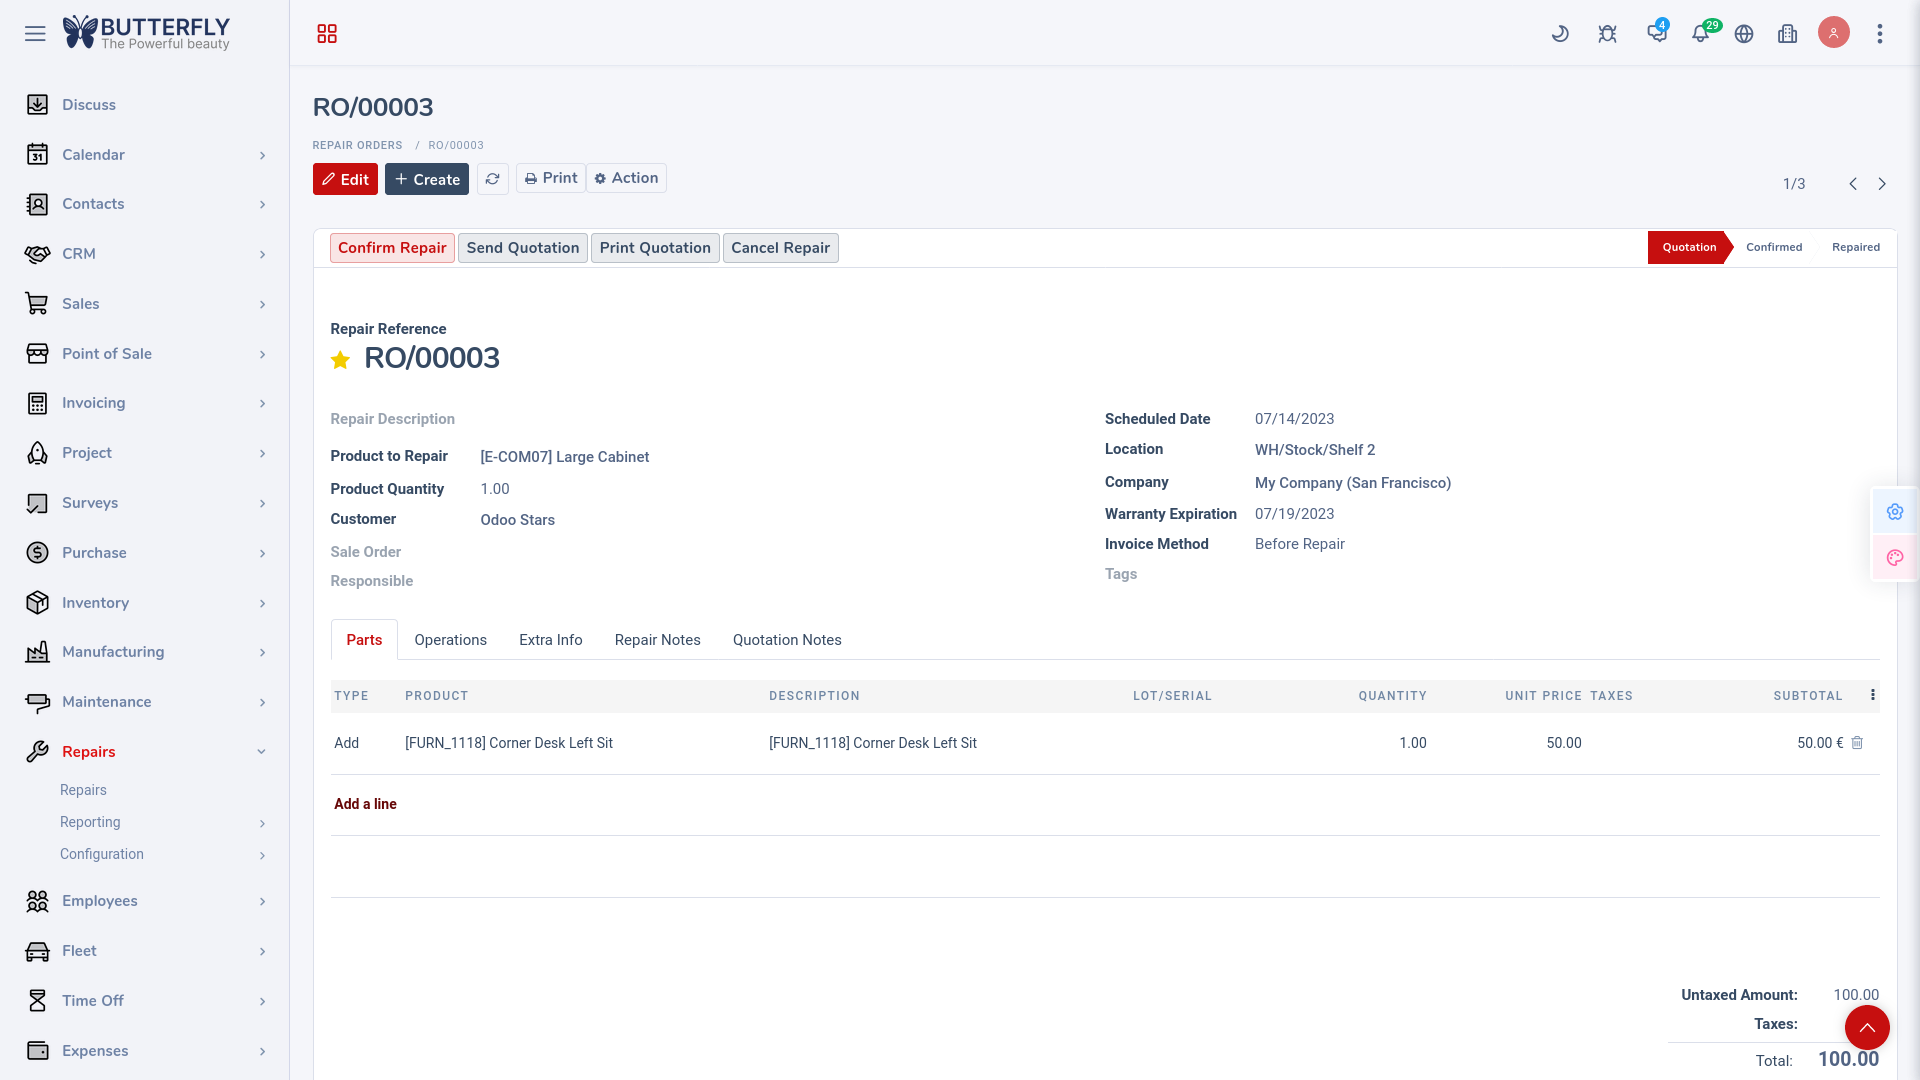The width and height of the screenshot is (1920, 1080).
Task: Click Cancel Repair button
Action: (x=780, y=248)
